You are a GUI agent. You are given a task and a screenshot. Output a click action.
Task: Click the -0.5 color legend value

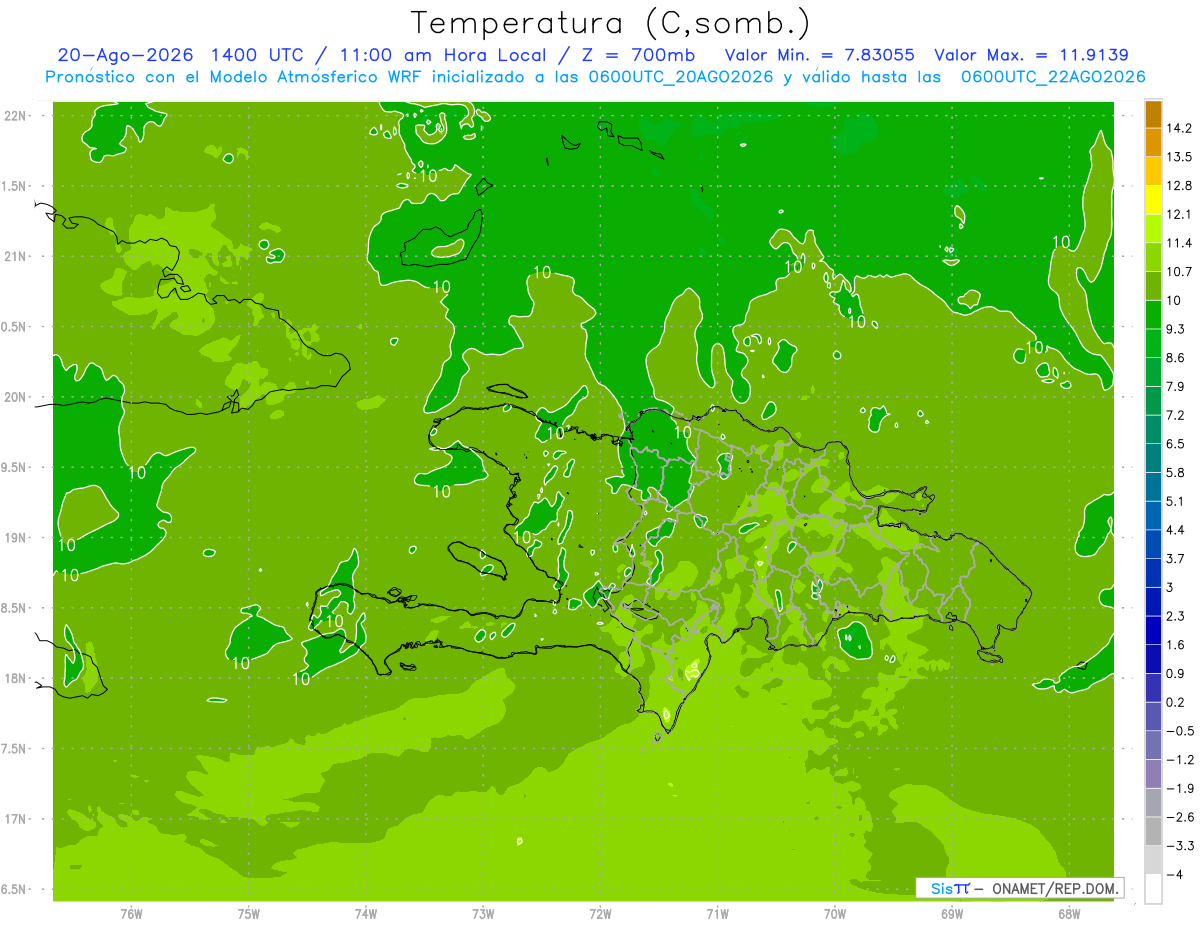coord(1179,731)
